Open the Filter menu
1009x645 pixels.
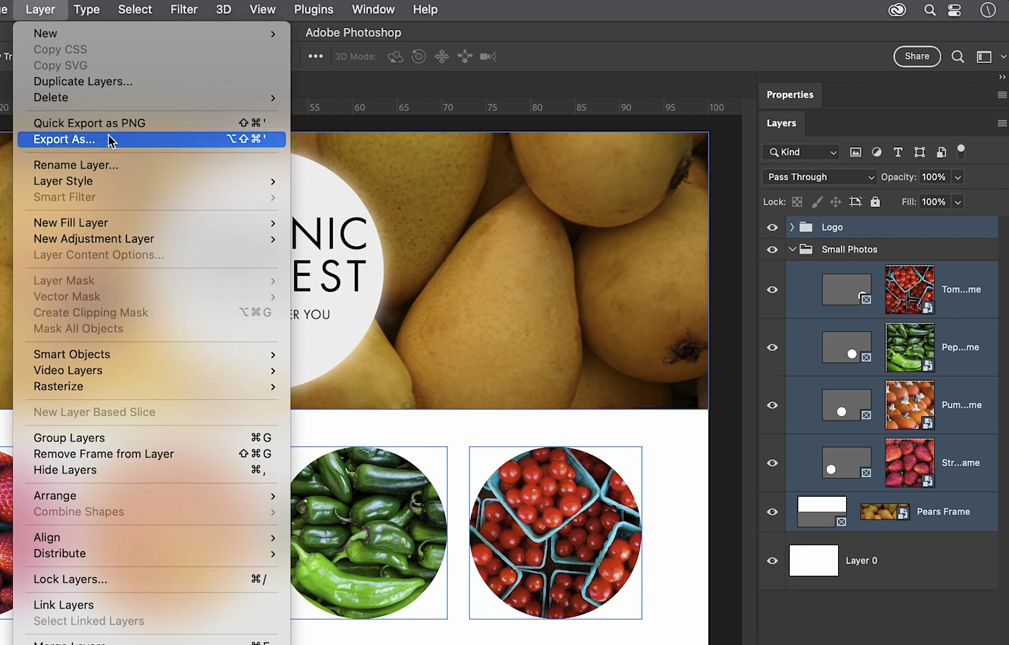(x=183, y=10)
